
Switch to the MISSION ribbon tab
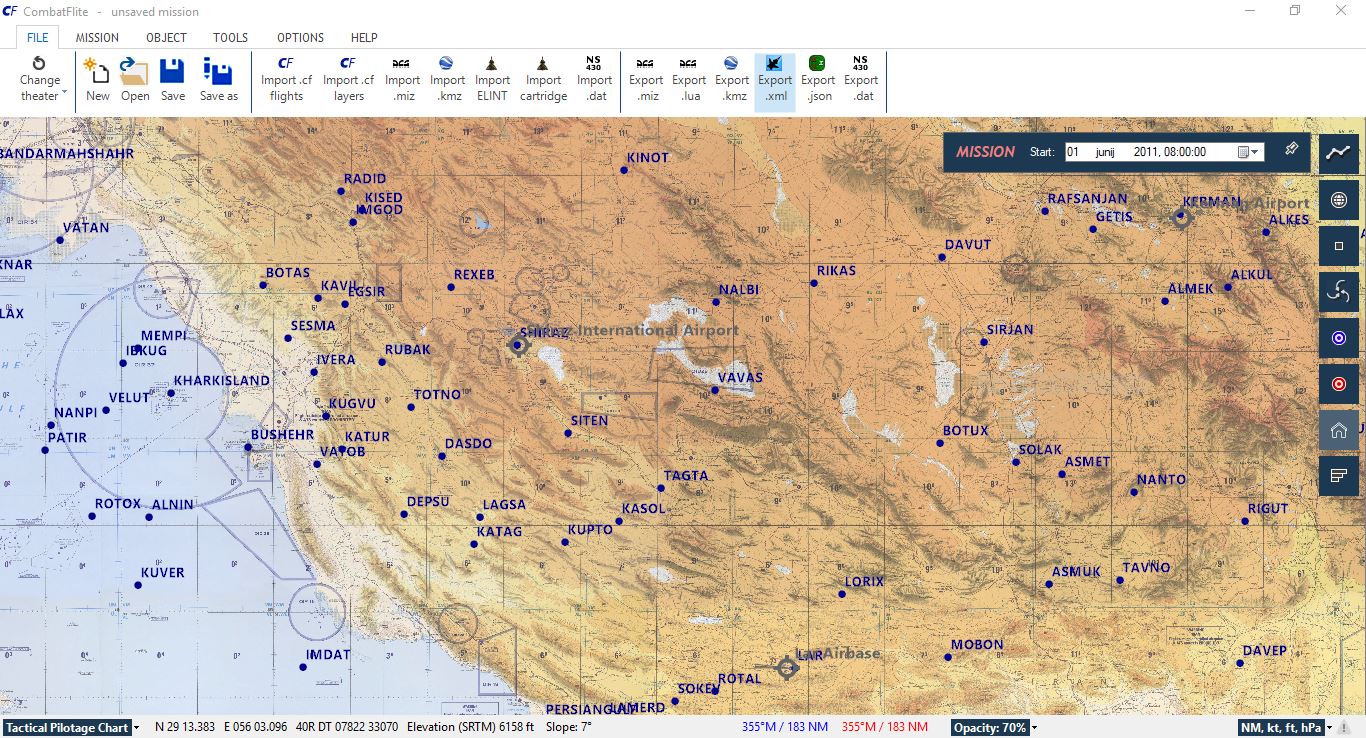(x=97, y=37)
